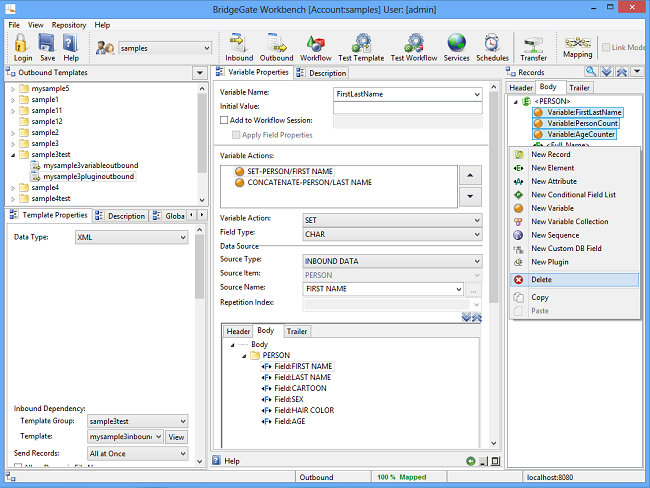Launch Test Workflow from the toolbar

[414, 47]
